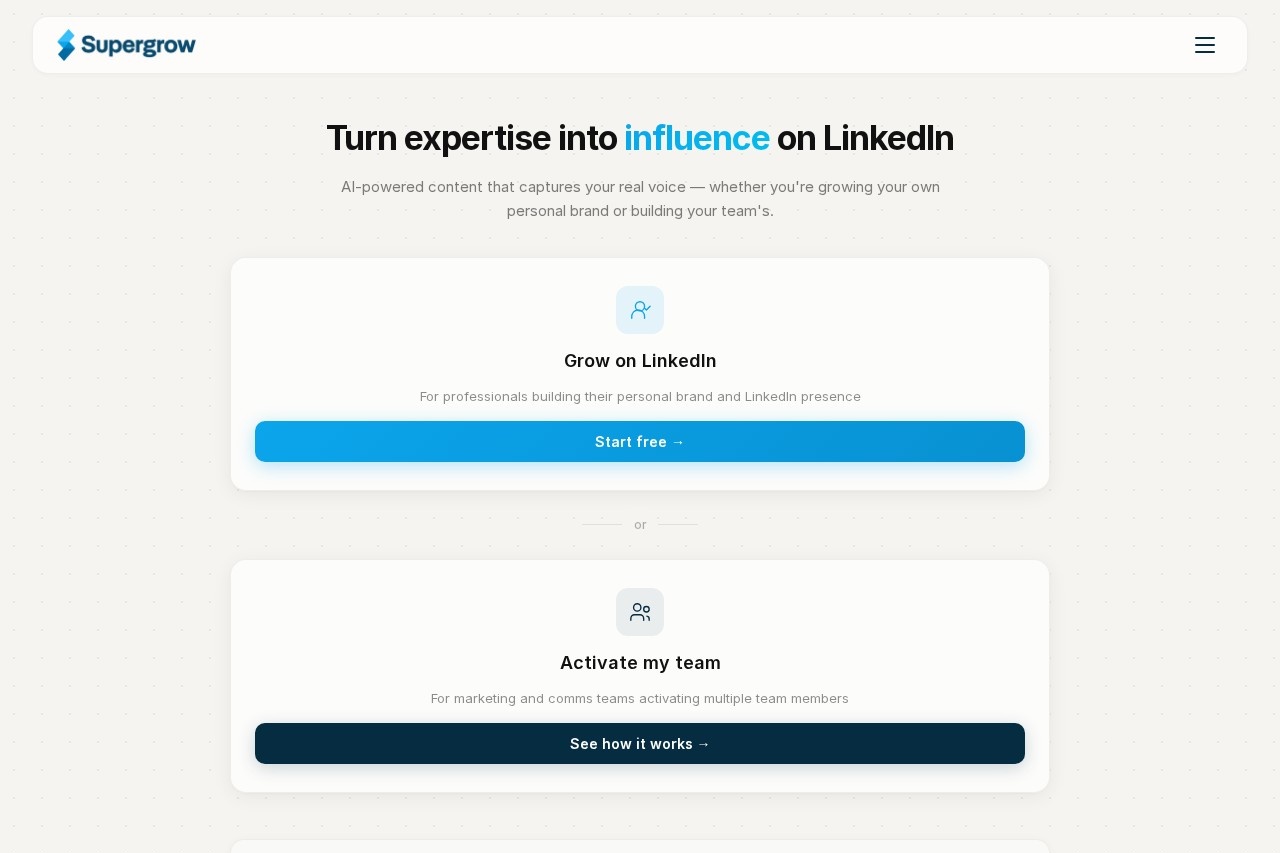Click the Supergrow wordmark text
1280x853 pixels.
coord(138,45)
